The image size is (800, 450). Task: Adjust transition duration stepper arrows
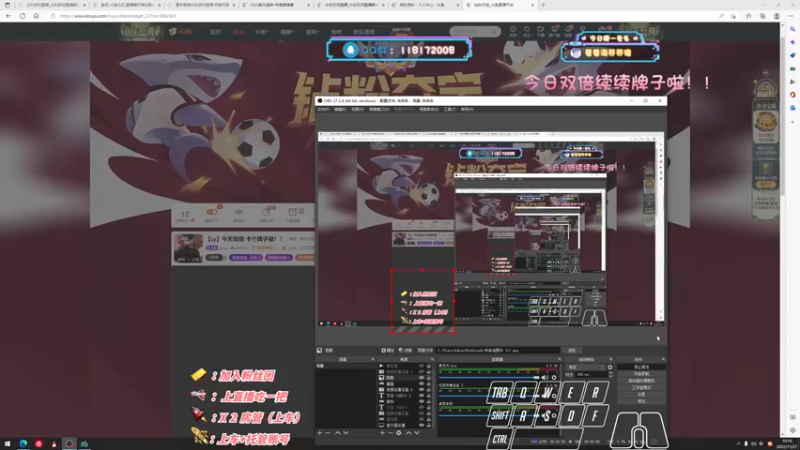(611, 374)
